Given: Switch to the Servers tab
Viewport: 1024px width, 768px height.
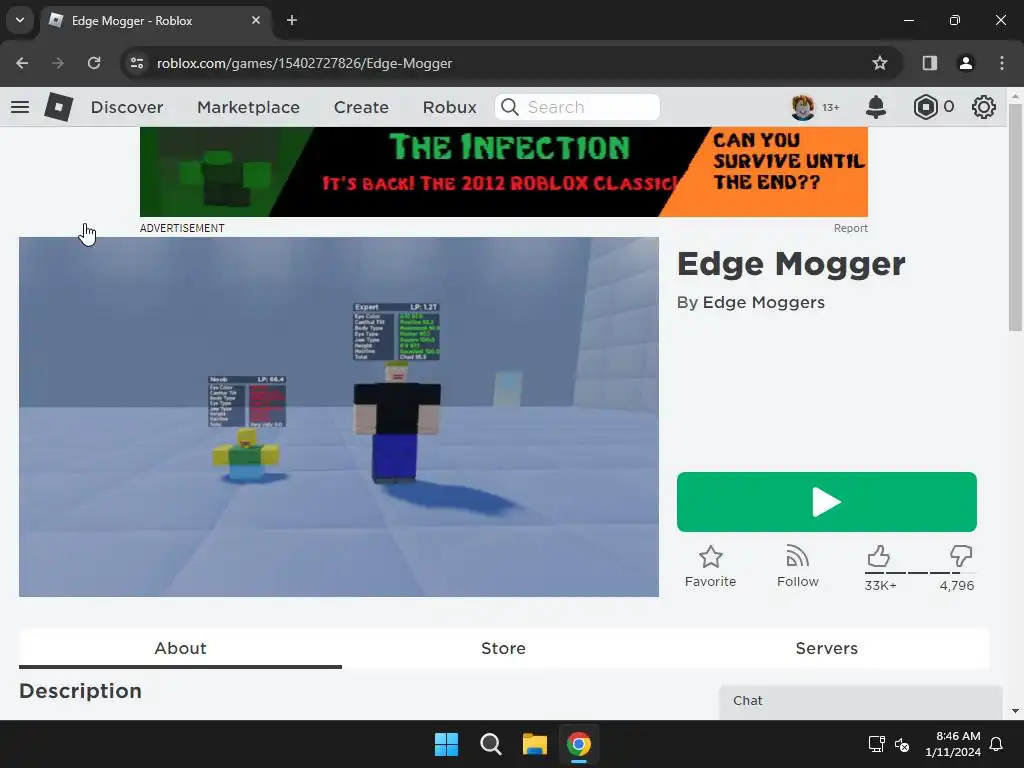Looking at the screenshot, I should click(826, 648).
